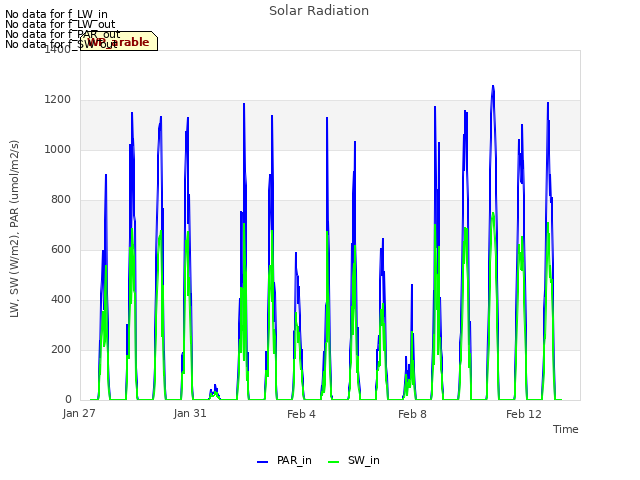
Task: Click the Jan 31 x-axis label
Action: 190,413
